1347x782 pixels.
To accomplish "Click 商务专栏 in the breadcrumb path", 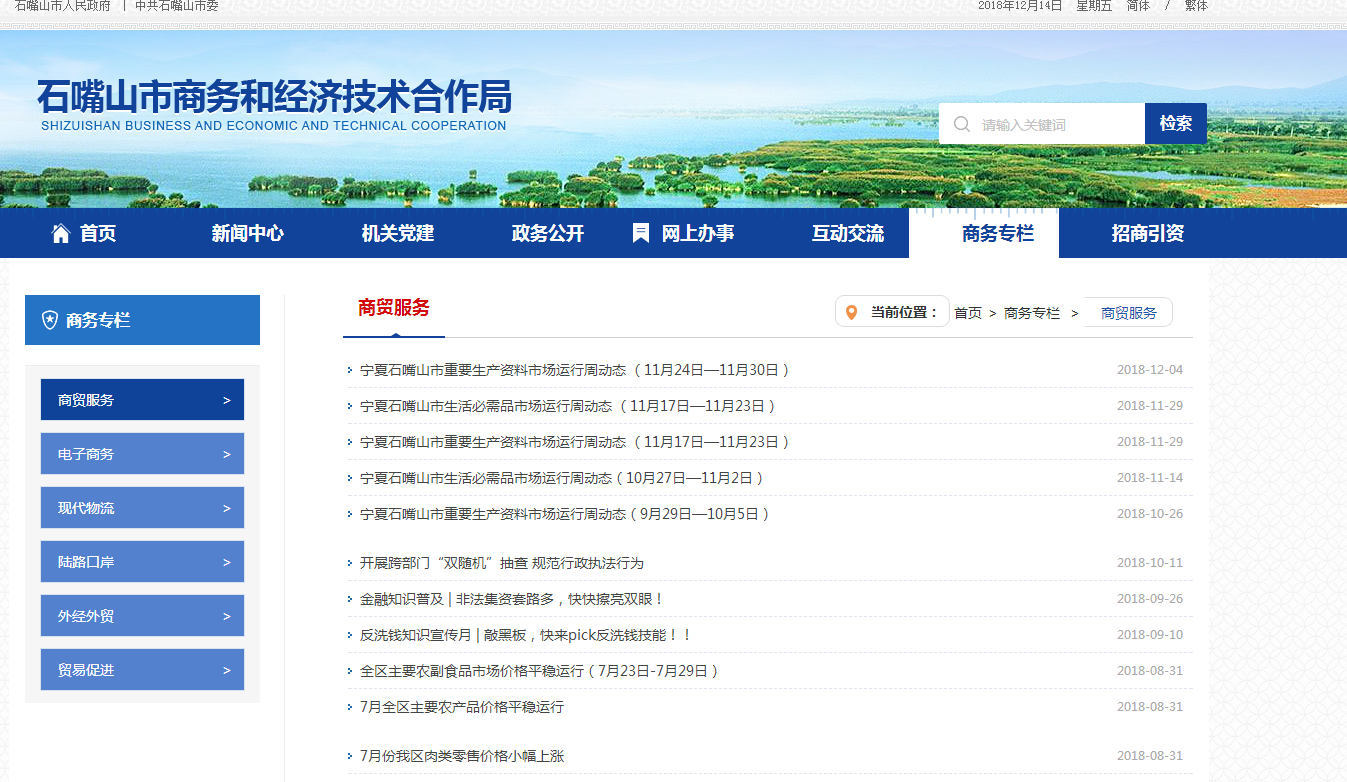I will pyautogui.click(x=1031, y=313).
